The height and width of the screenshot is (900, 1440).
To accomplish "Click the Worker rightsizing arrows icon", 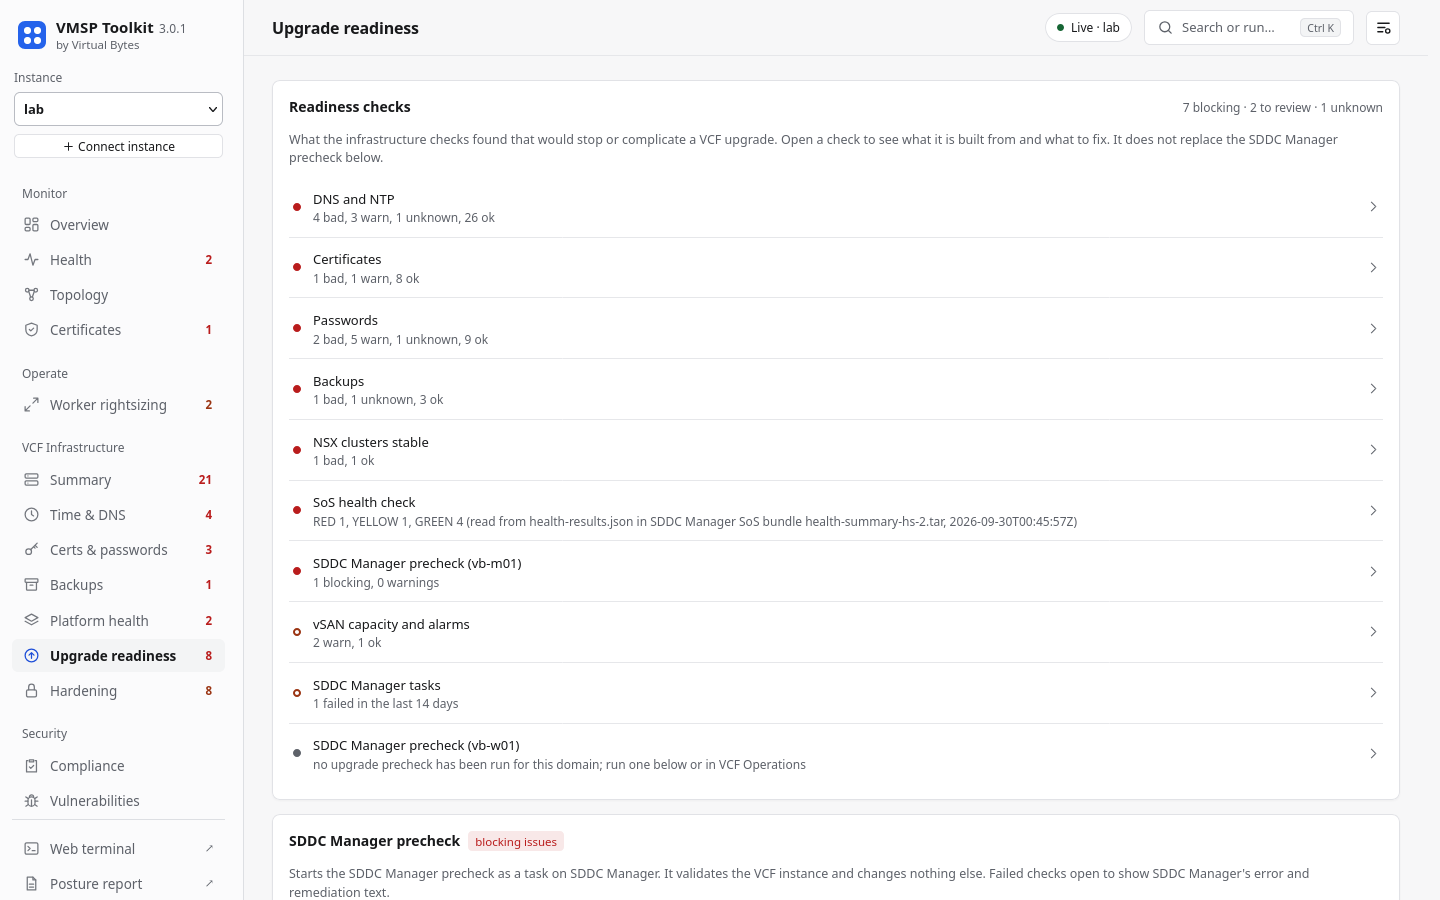I will pyautogui.click(x=32, y=405).
